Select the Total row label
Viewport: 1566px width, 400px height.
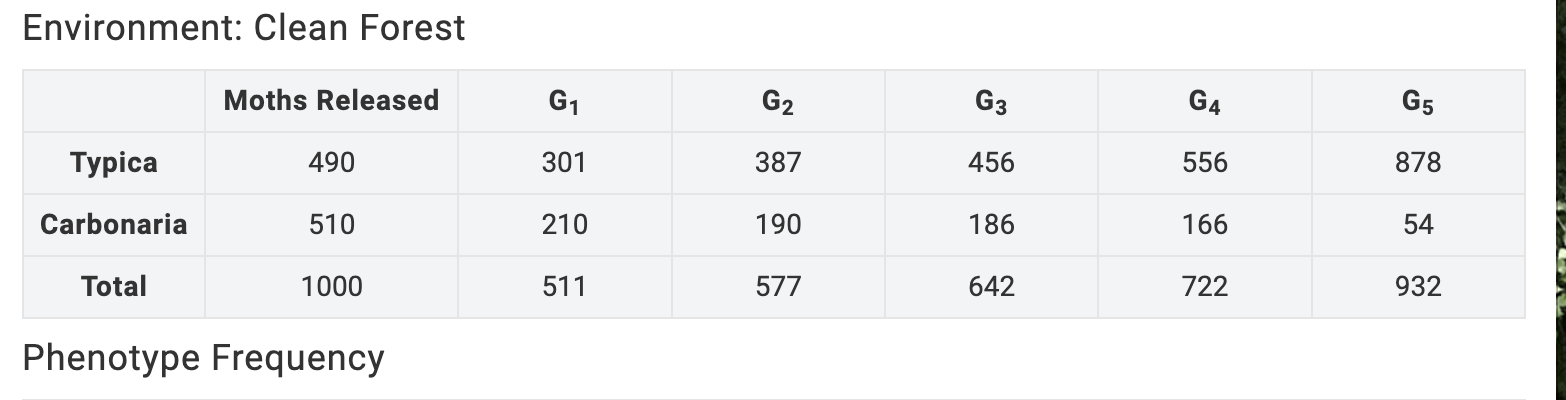(114, 287)
